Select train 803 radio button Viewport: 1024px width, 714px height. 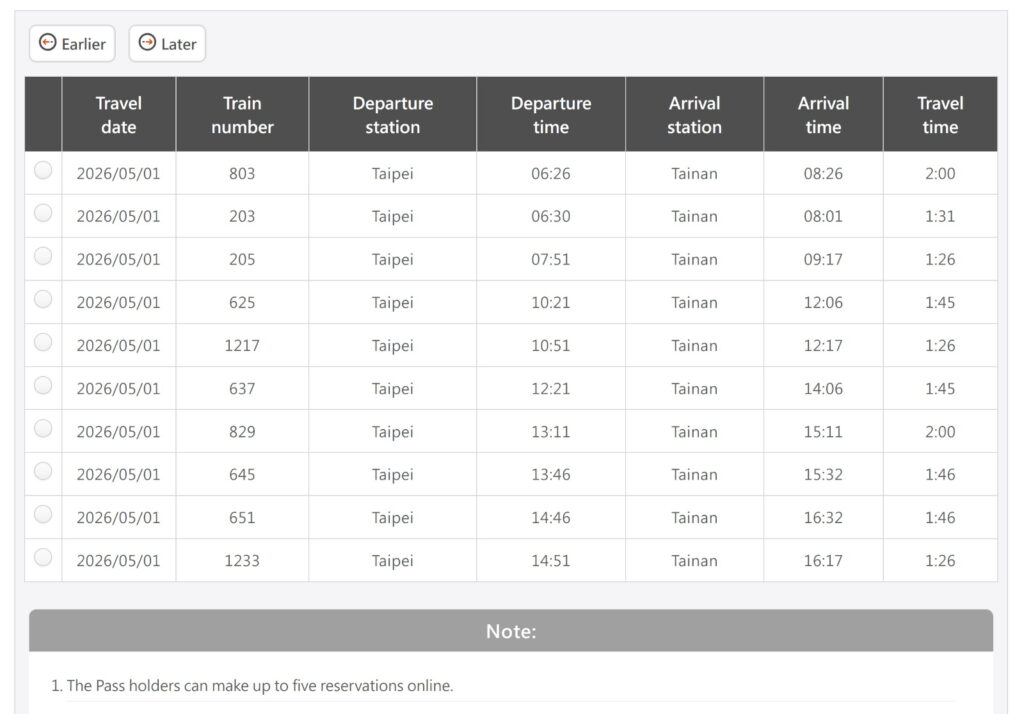pos(43,171)
